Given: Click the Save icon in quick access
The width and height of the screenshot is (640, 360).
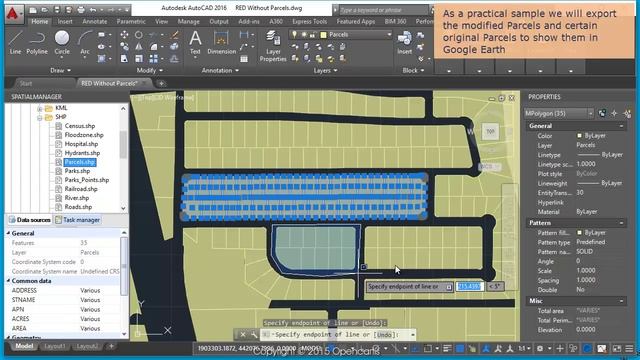Looking at the screenshot, I should click(x=57, y=9).
